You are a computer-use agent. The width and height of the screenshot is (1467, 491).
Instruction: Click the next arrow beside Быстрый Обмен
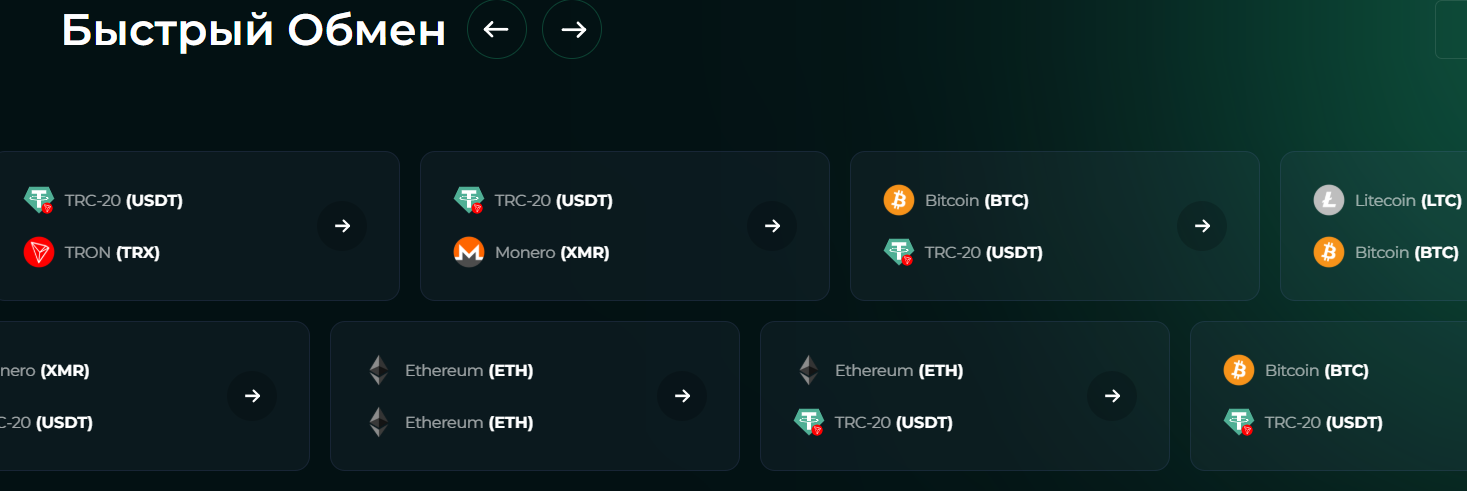pos(572,29)
